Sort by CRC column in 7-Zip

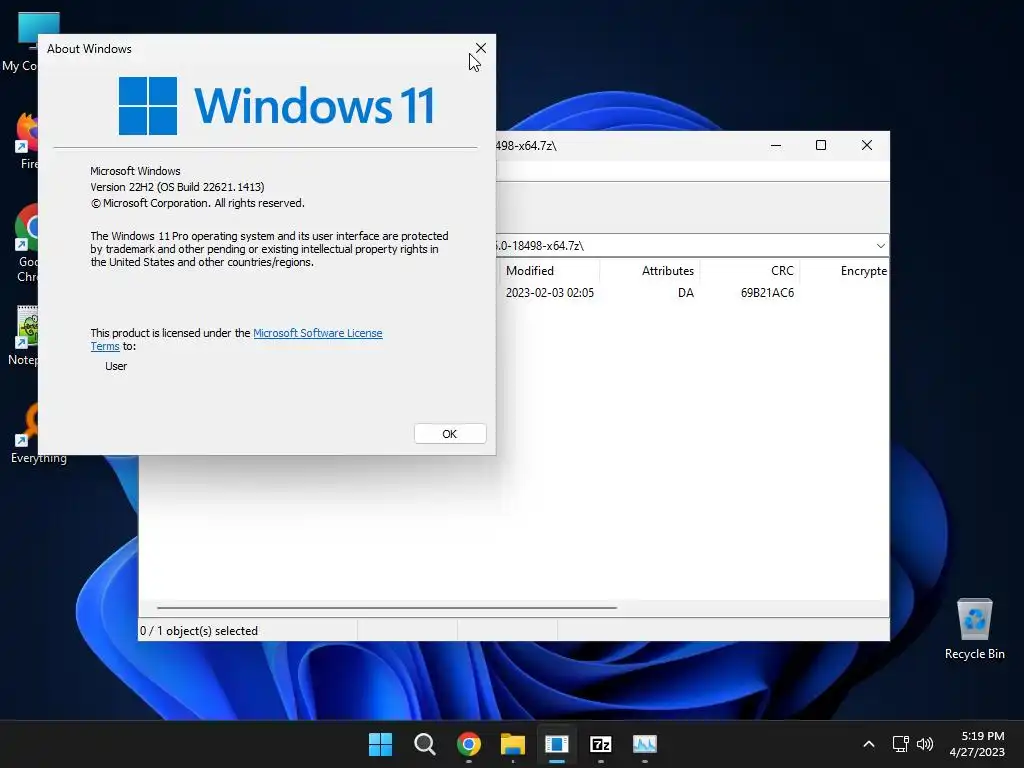coord(750,270)
